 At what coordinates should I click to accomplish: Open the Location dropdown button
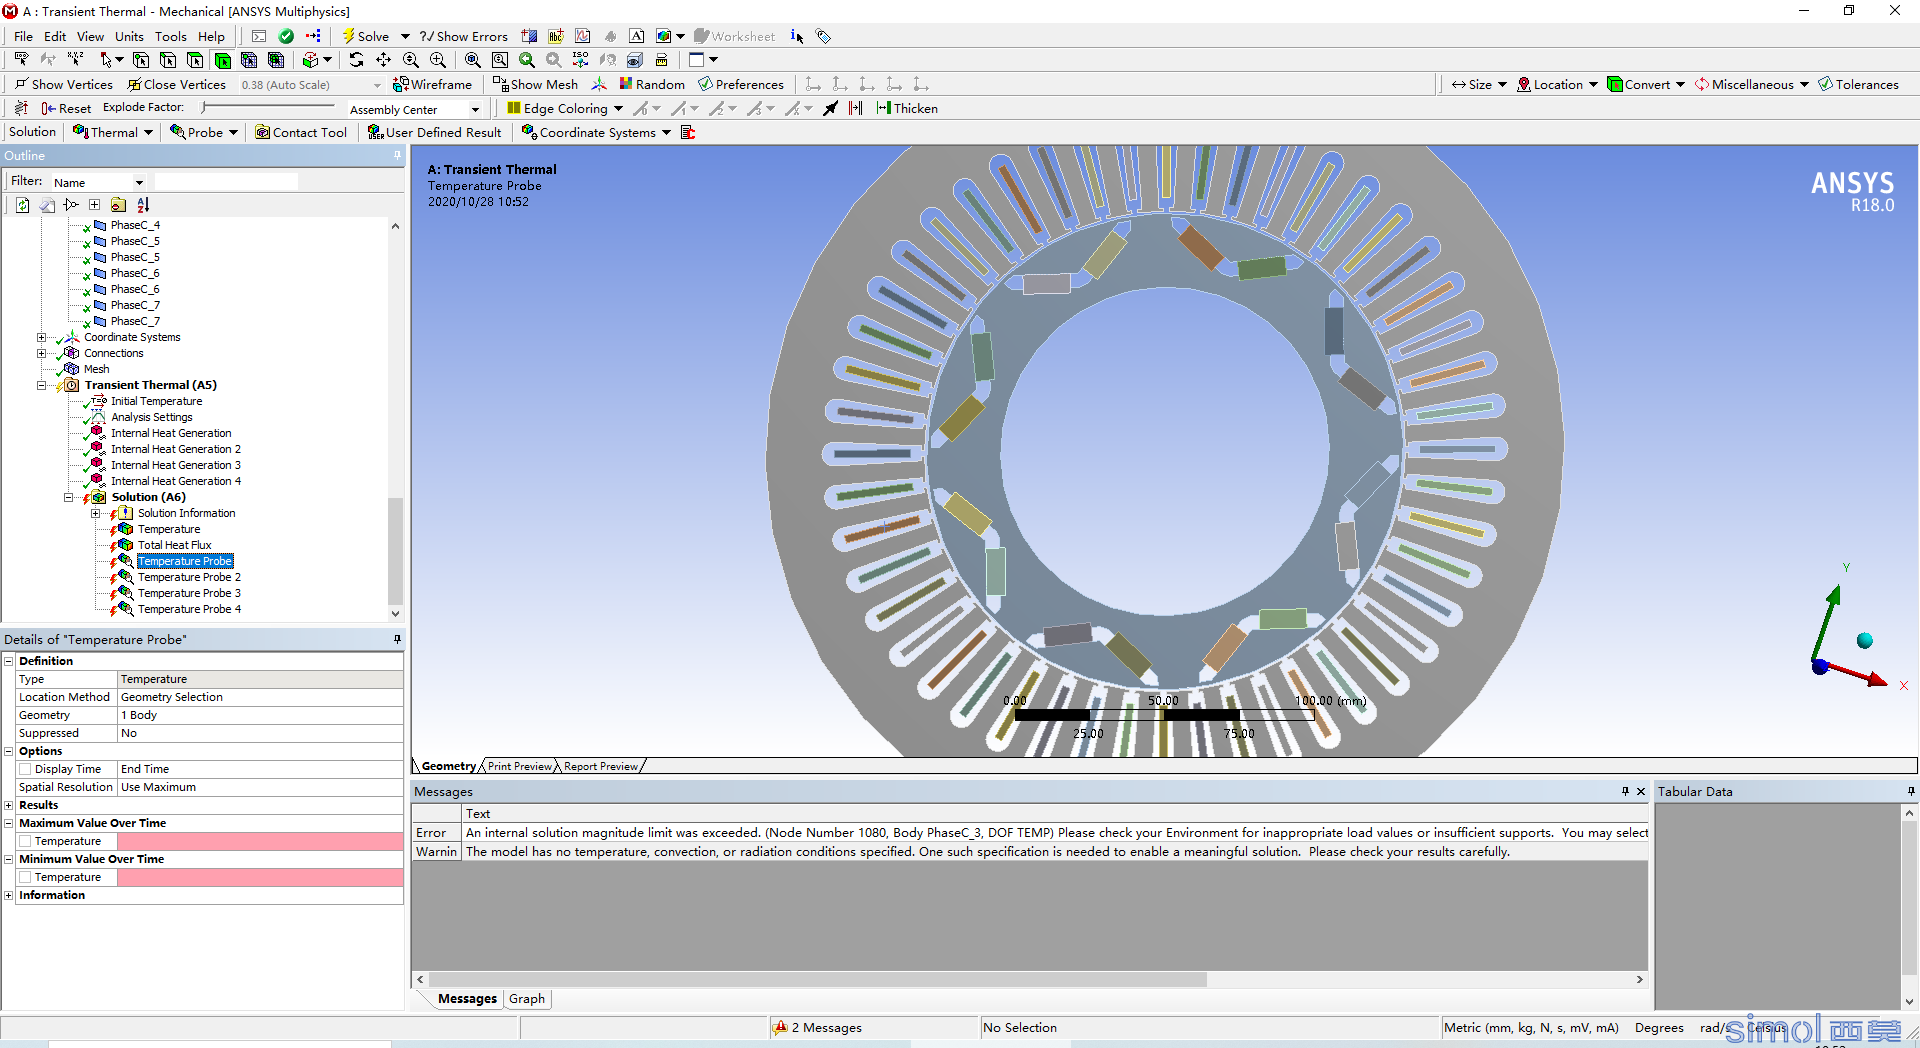(1557, 84)
